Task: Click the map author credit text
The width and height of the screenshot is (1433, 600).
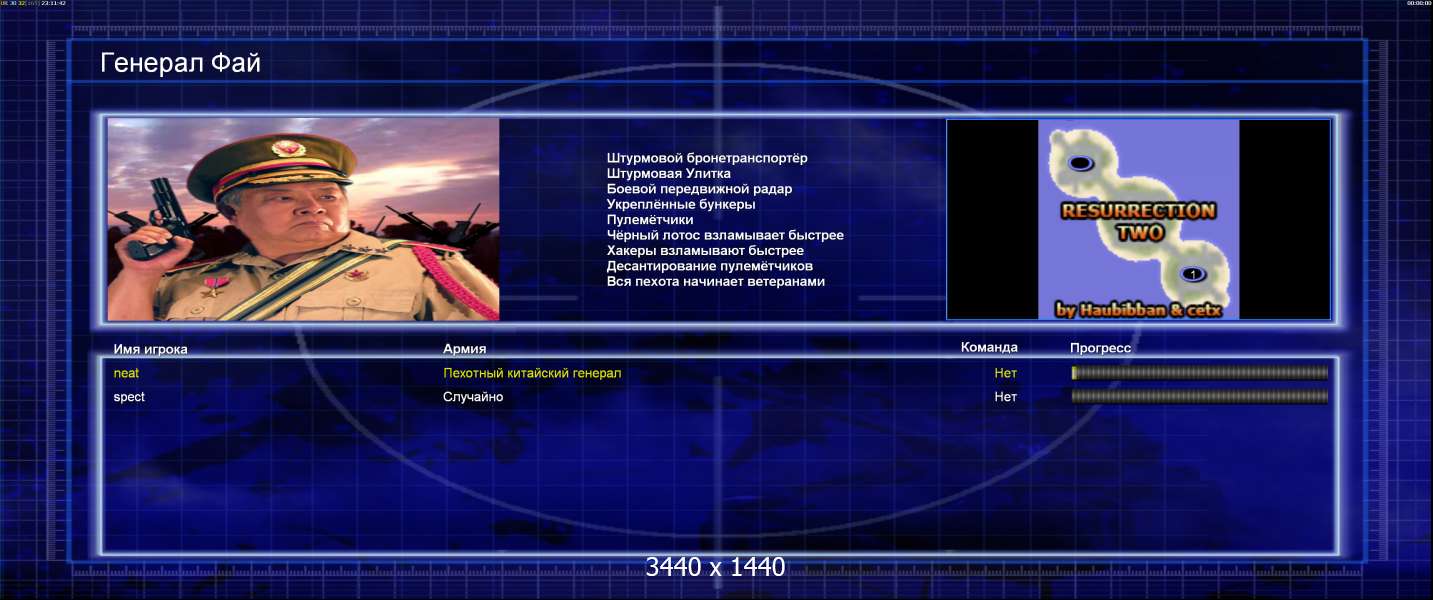Action: click(1138, 310)
